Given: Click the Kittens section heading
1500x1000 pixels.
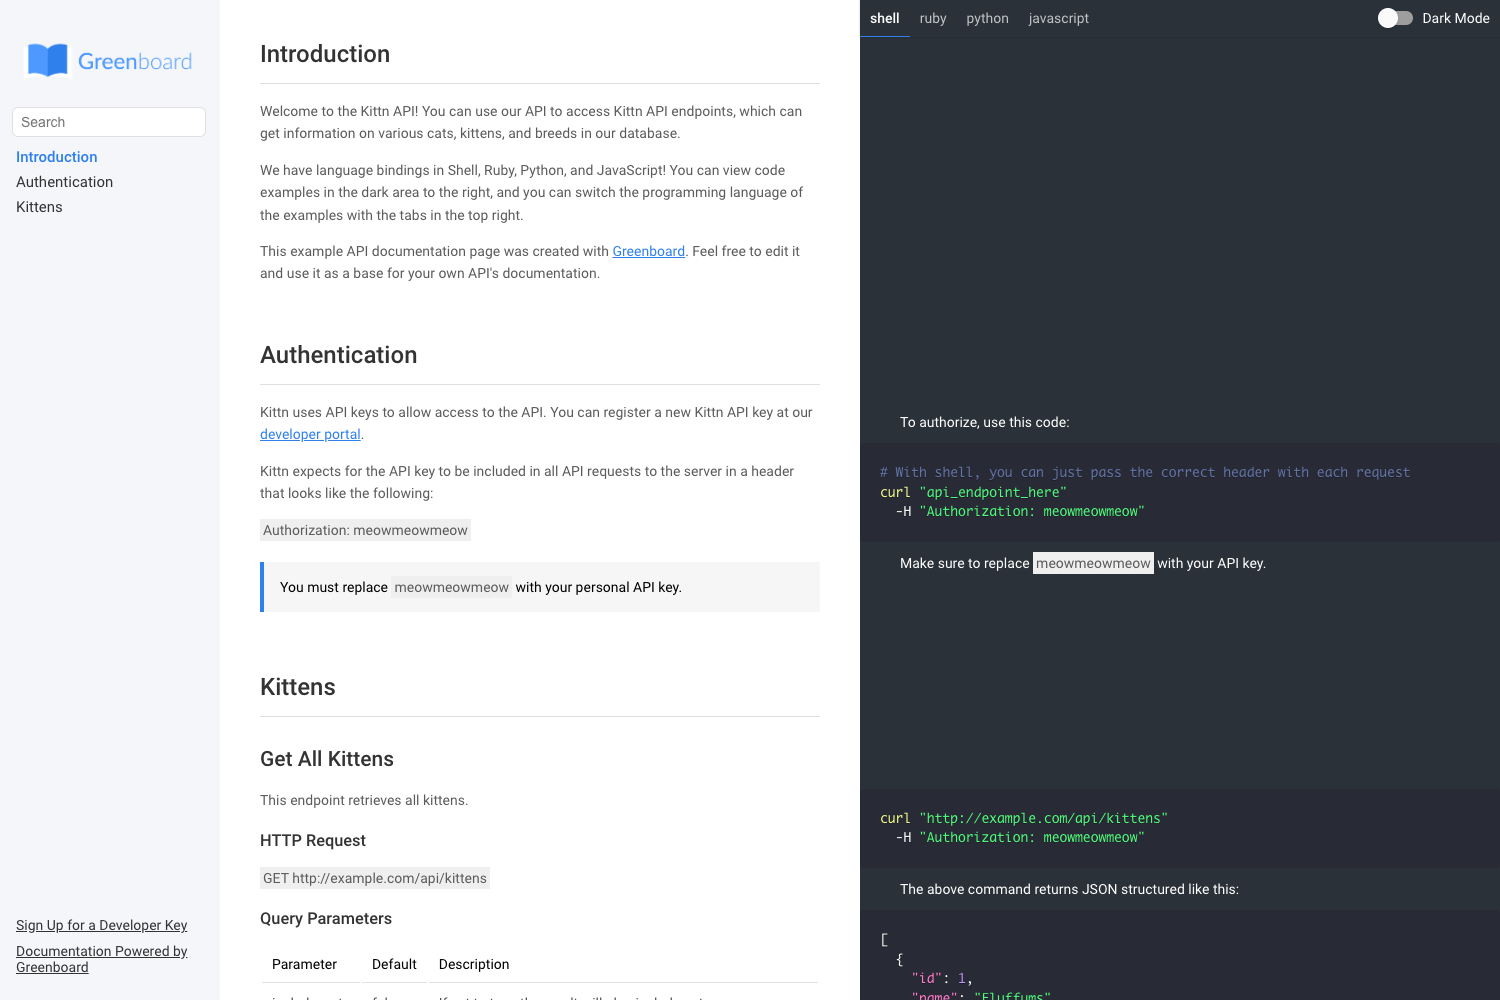Looking at the screenshot, I should [x=298, y=687].
